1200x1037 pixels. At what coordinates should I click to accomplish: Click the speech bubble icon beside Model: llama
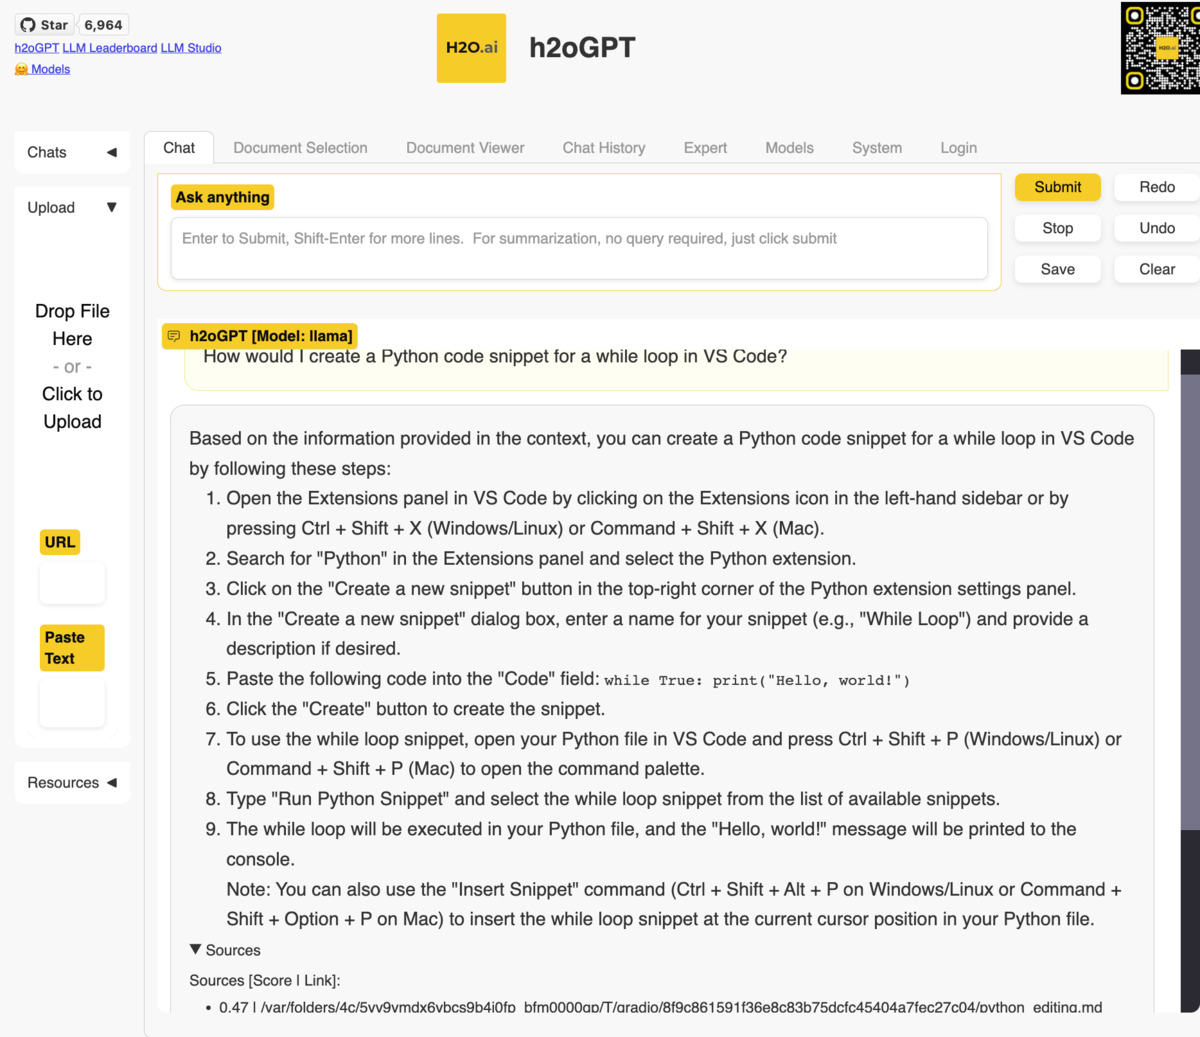[174, 336]
